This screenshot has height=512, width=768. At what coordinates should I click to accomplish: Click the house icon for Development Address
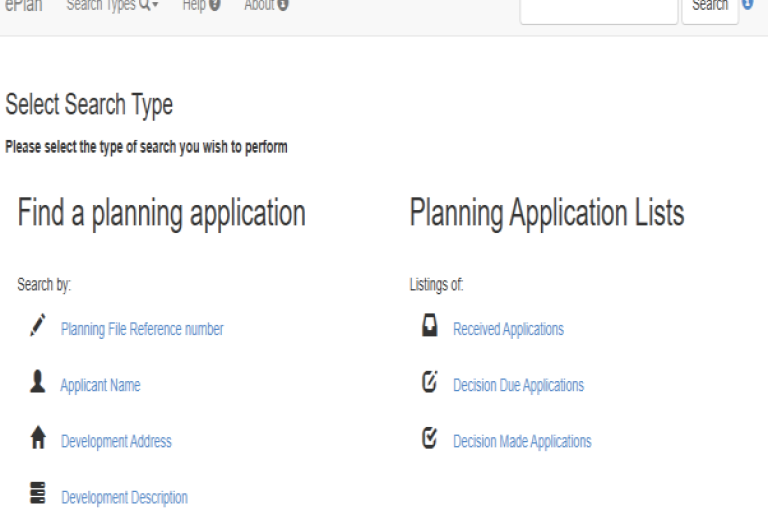pyautogui.click(x=38, y=440)
